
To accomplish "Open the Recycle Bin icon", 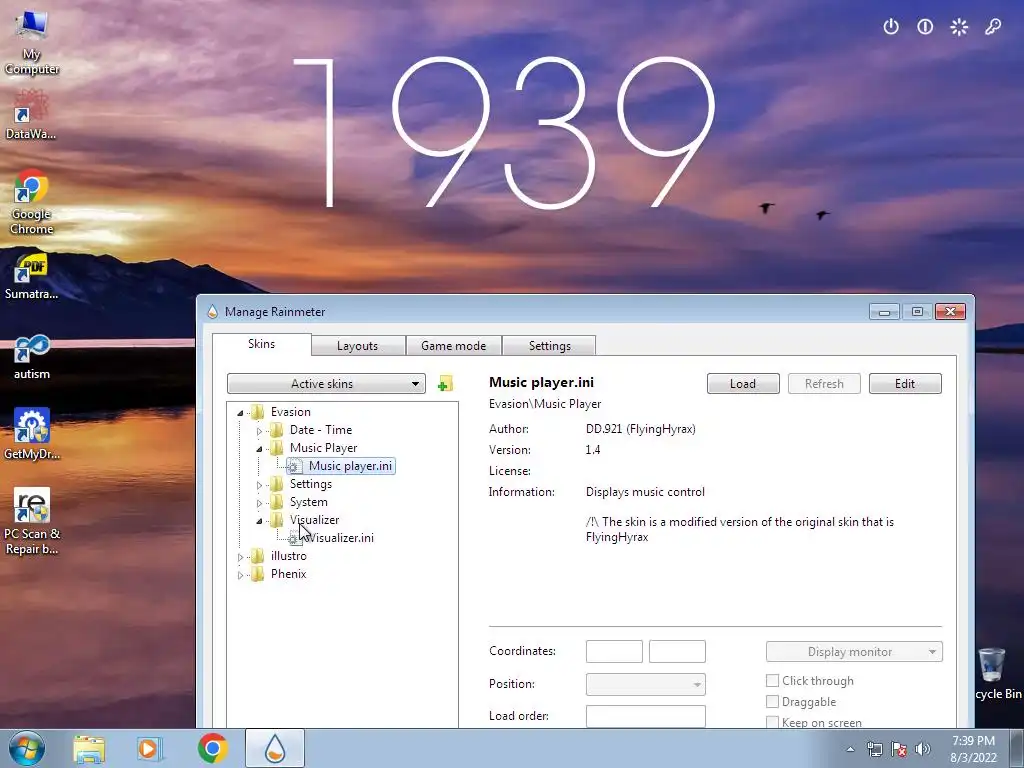I will click(997, 673).
